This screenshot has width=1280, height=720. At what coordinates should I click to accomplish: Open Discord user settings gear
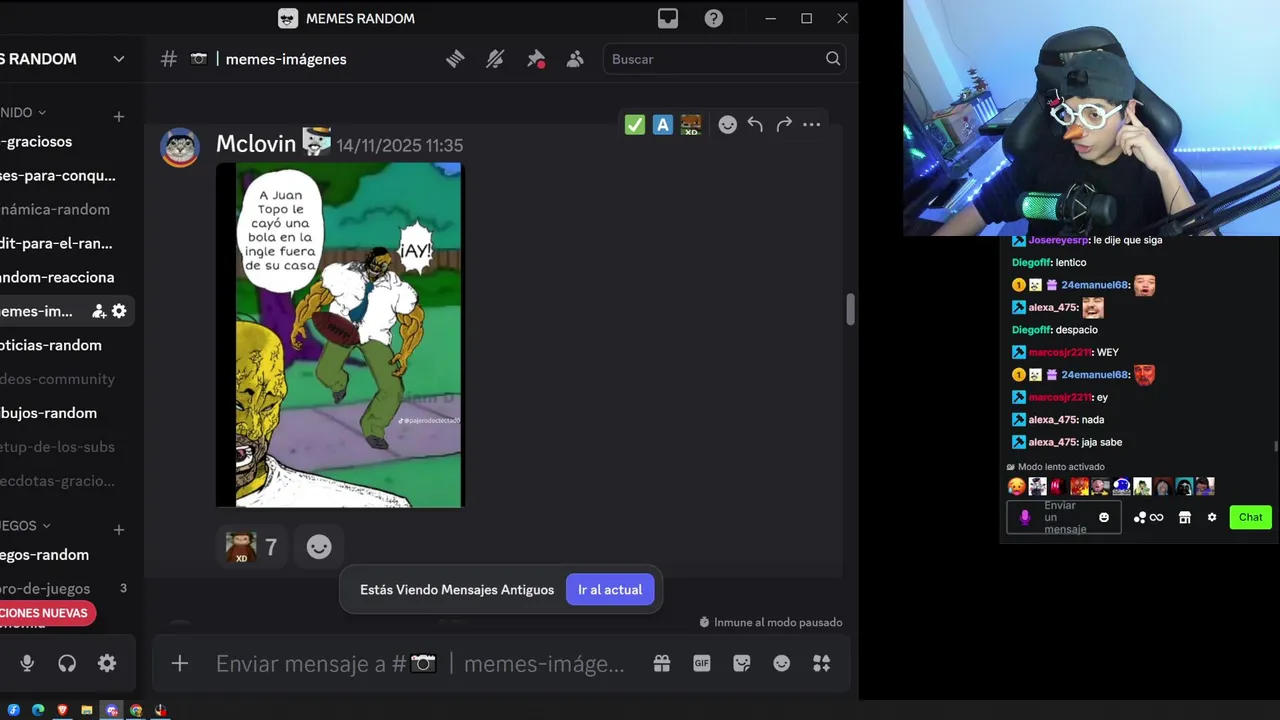point(107,663)
